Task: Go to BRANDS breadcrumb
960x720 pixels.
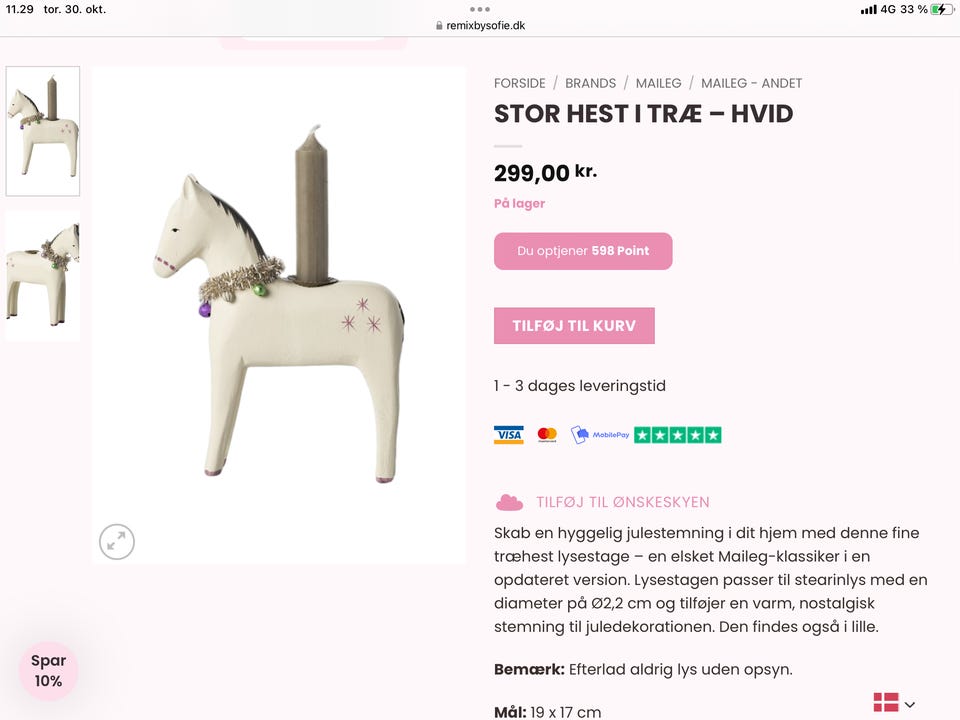Action: click(x=590, y=83)
